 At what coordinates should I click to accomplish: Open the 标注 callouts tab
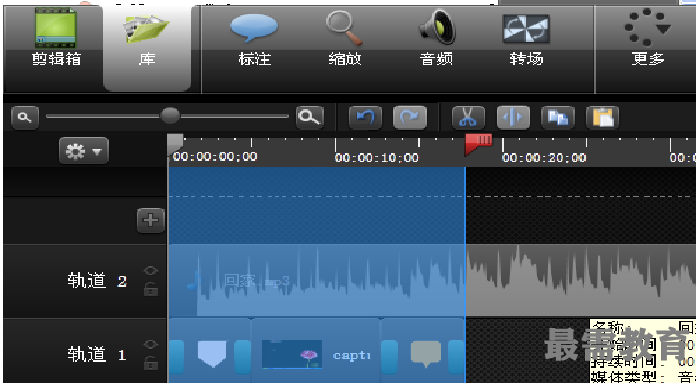(254, 40)
